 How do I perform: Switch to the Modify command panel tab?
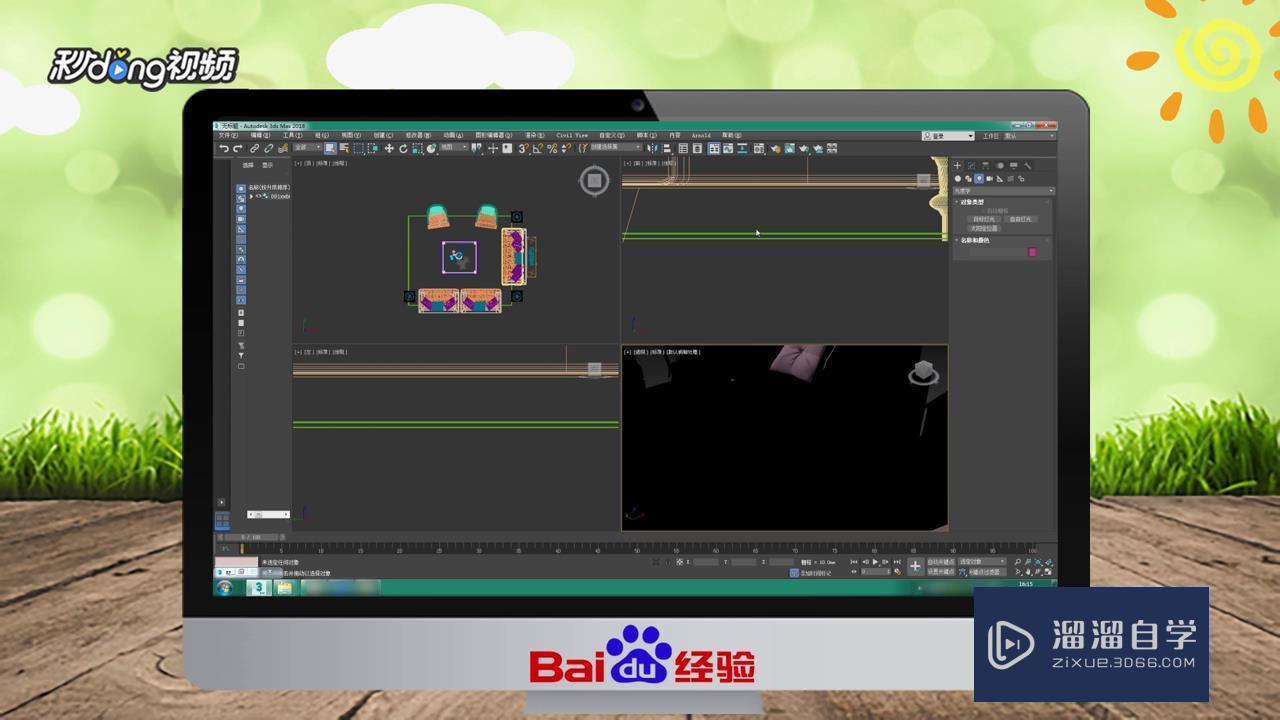[x=971, y=165]
